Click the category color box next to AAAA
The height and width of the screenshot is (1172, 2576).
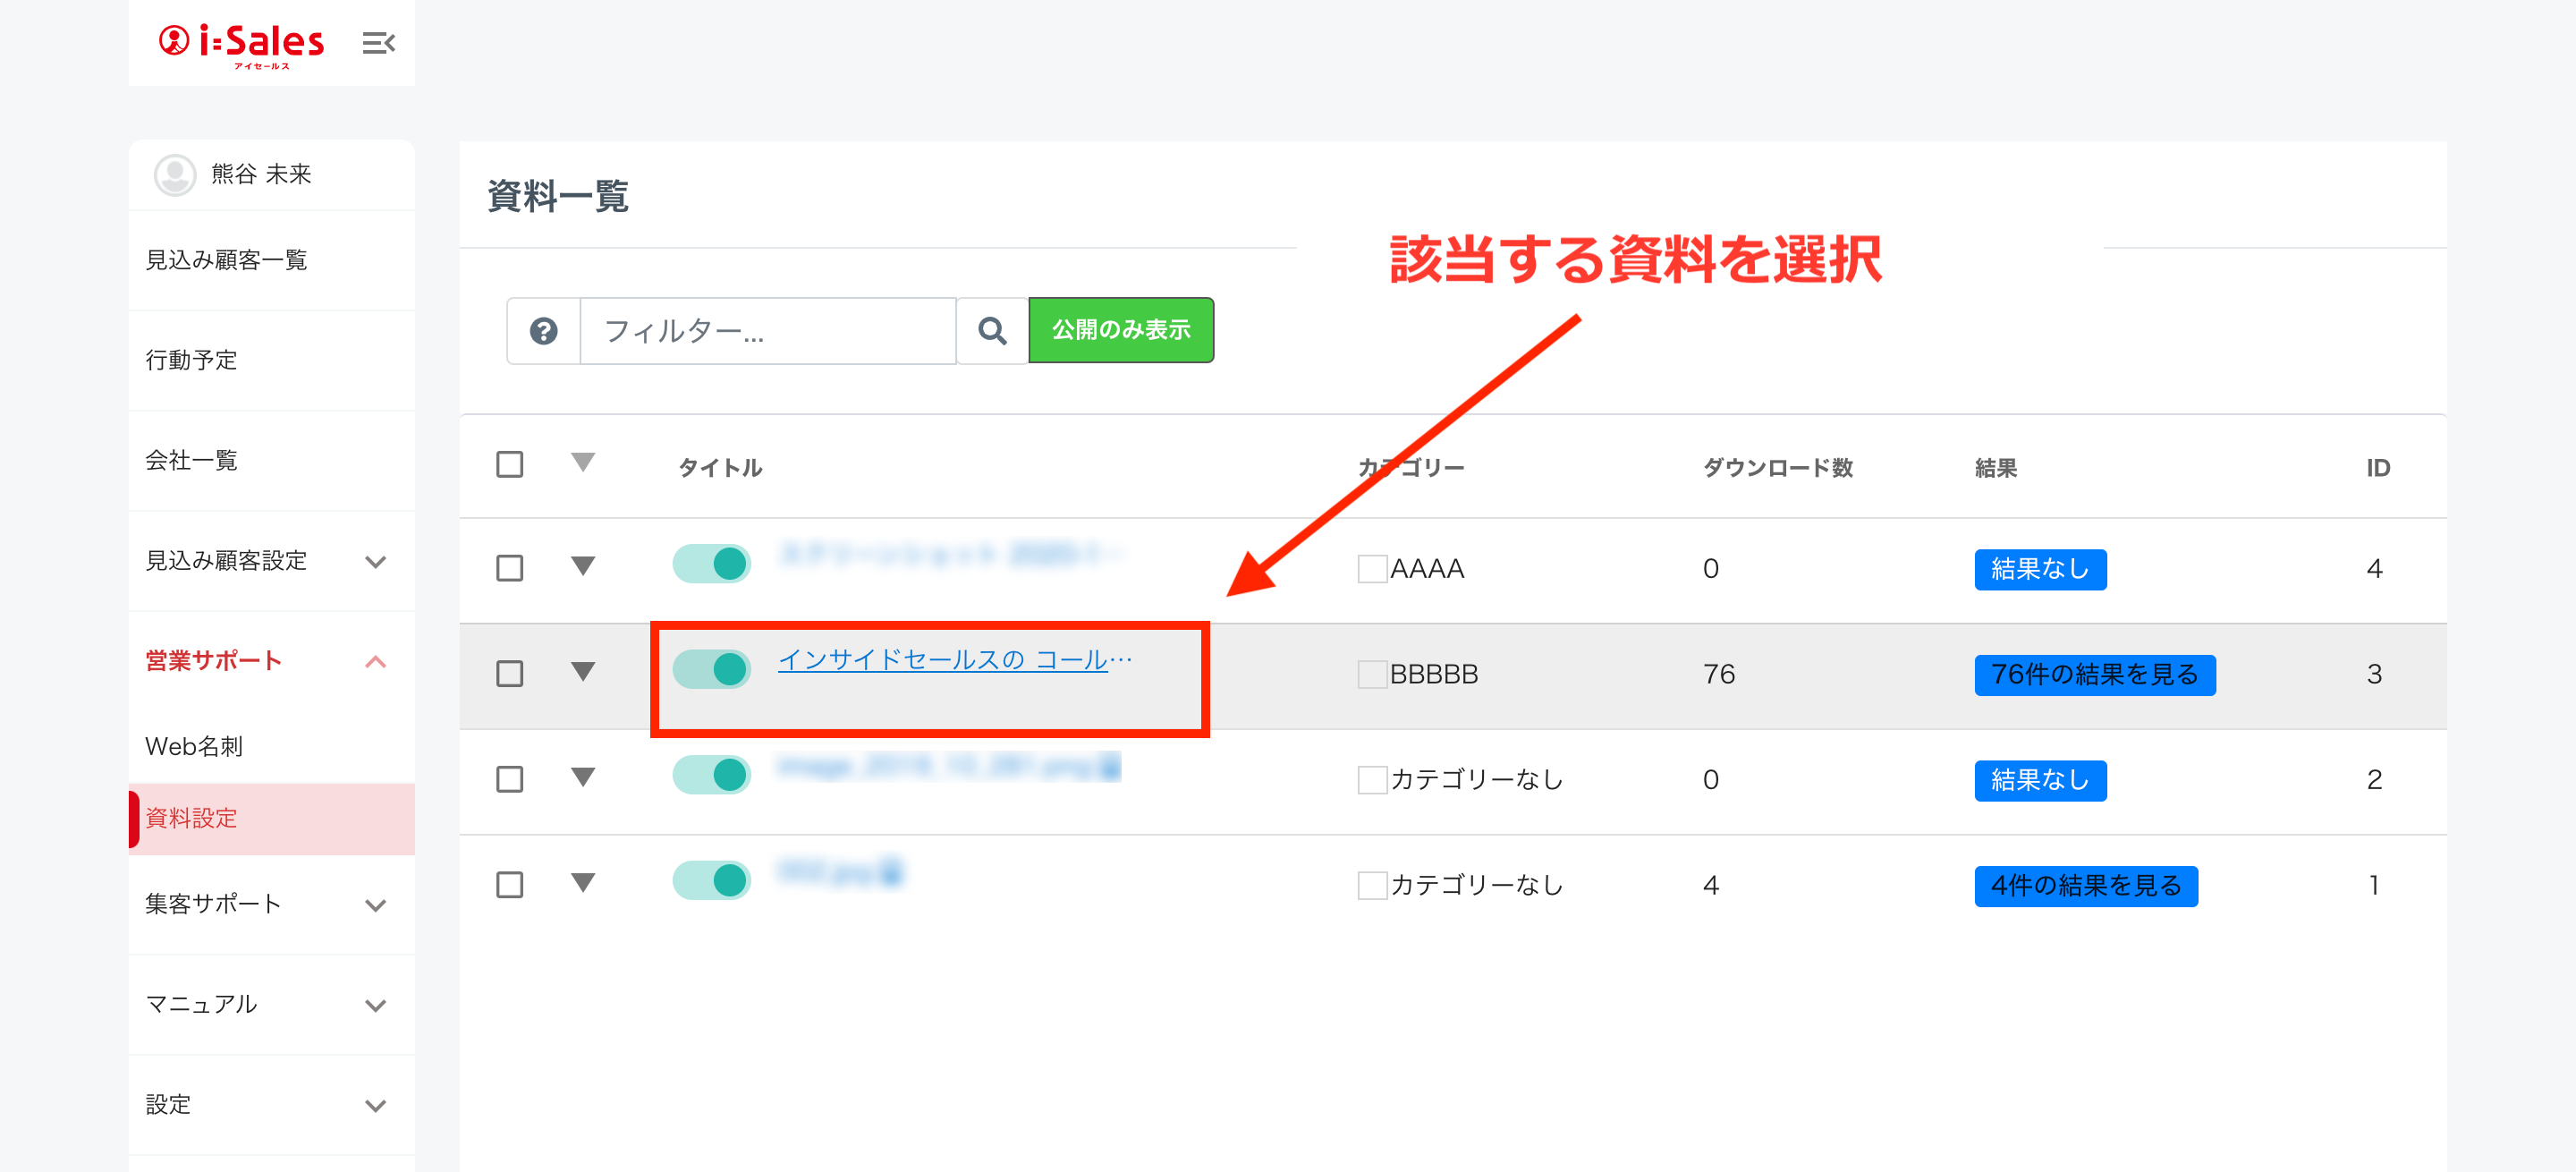click(x=1371, y=569)
